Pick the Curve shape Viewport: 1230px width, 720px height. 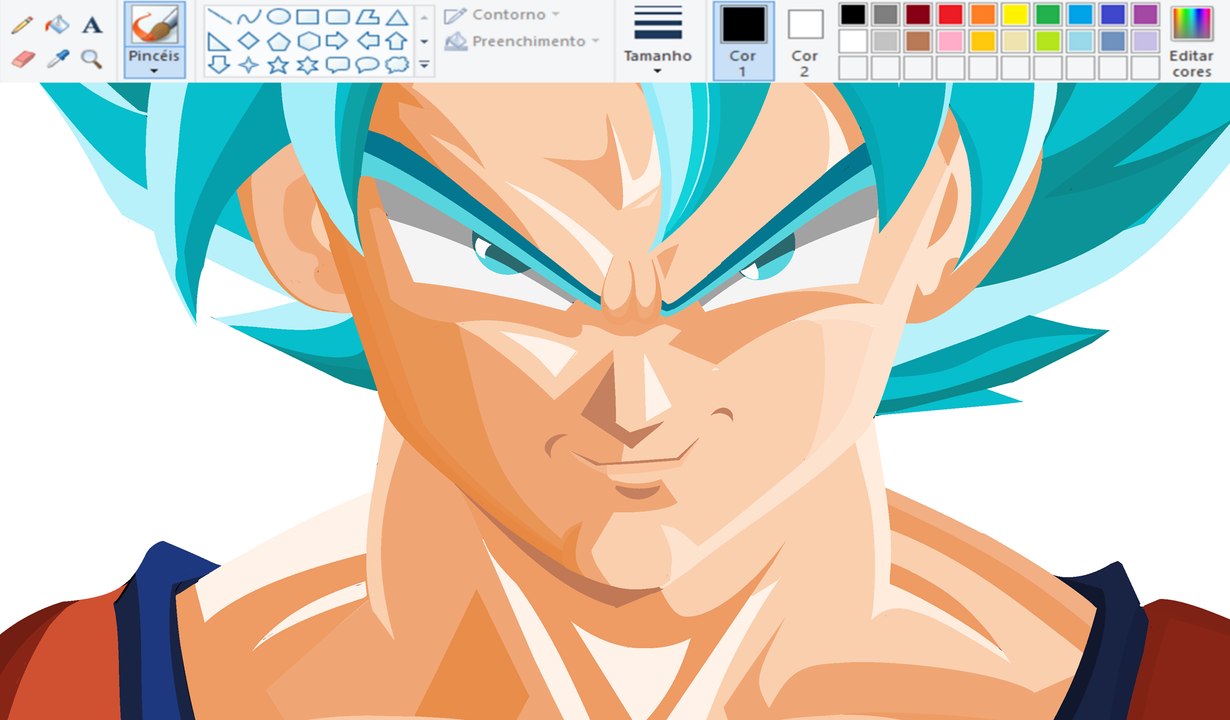point(249,17)
